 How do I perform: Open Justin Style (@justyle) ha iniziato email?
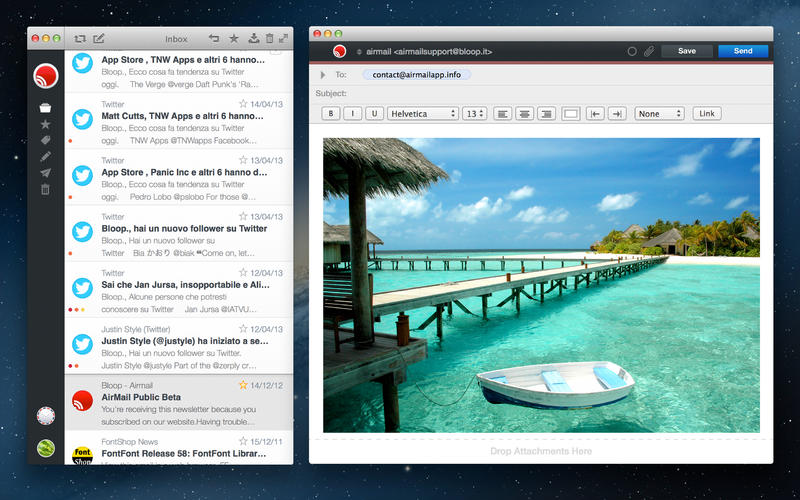point(179,346)
